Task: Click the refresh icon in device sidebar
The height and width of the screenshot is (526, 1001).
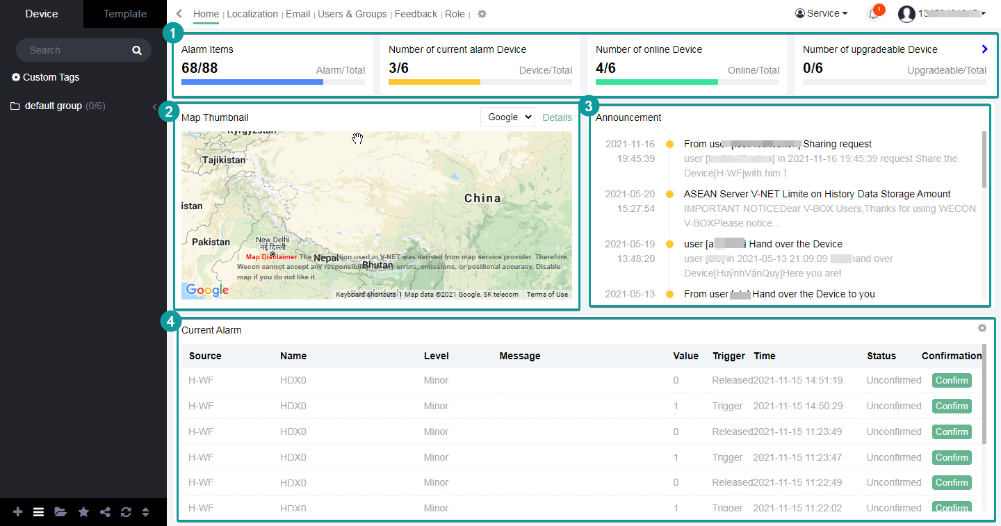Action: [126, 512]
